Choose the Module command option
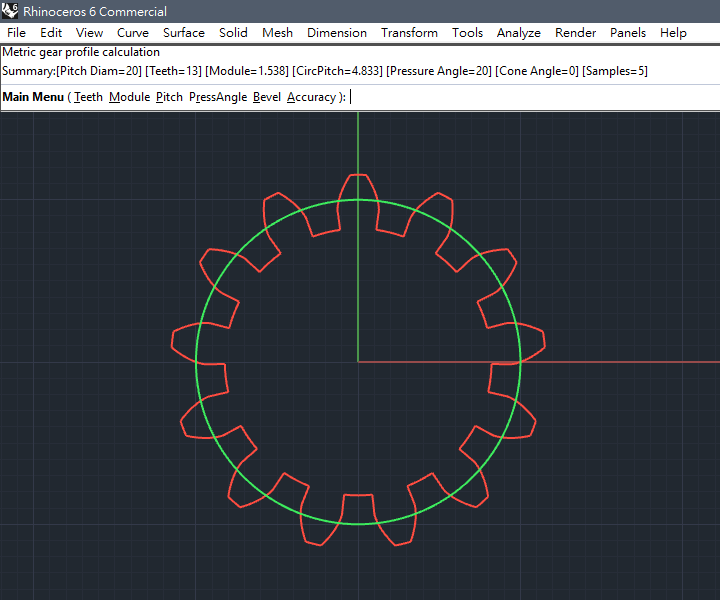This screenshot has width=720, height=600. (x=129, y=97)
